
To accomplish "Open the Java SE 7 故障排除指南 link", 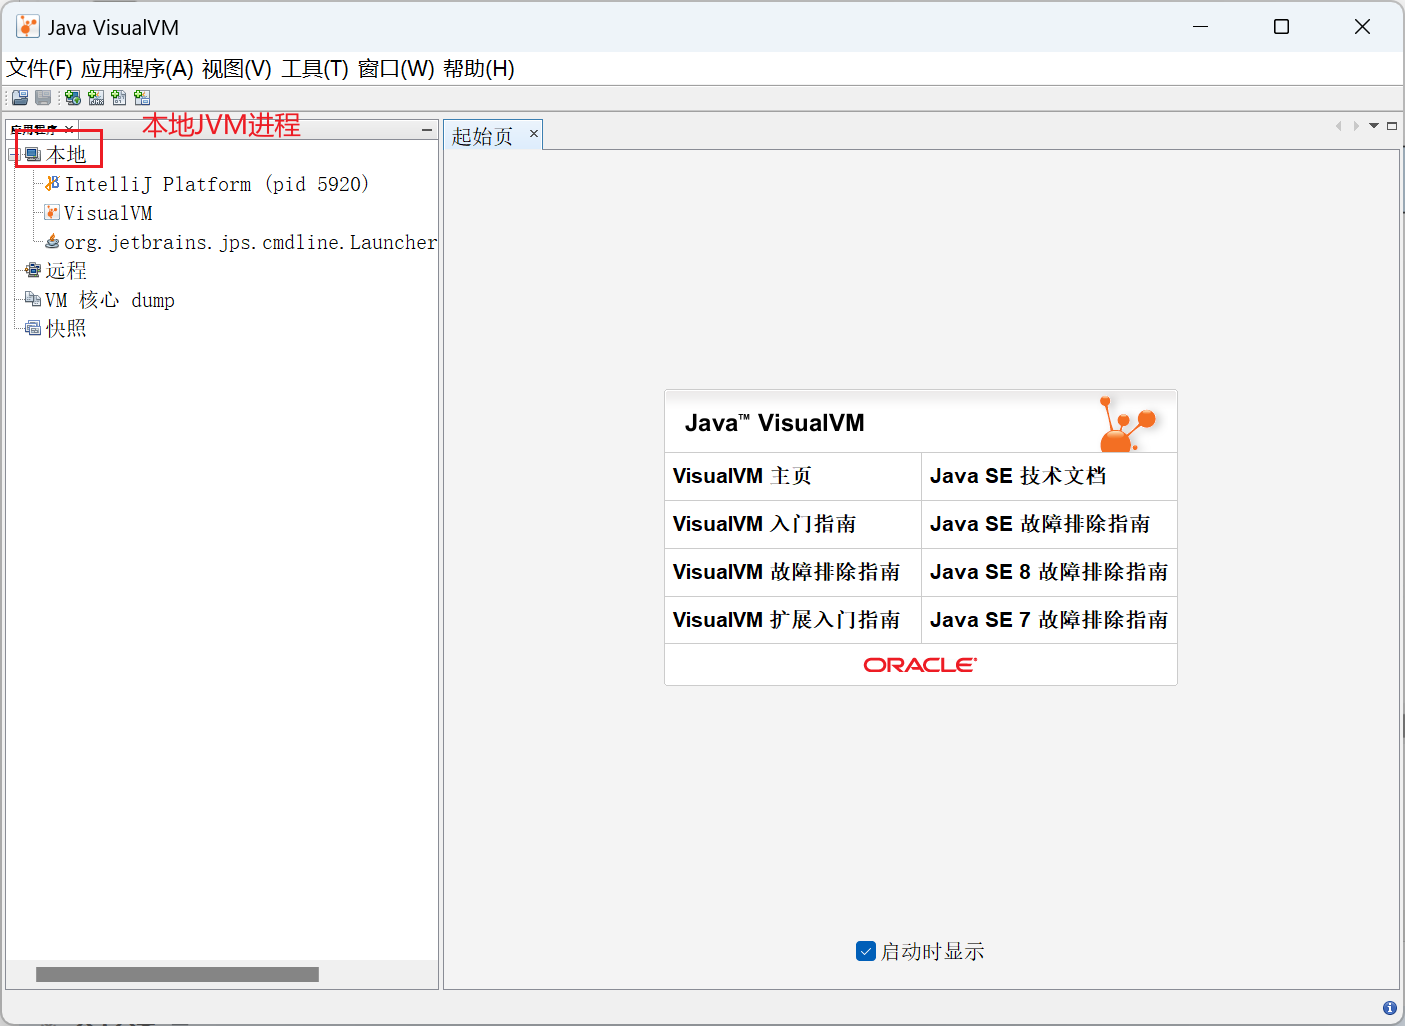I will (x=1049, y=620).
